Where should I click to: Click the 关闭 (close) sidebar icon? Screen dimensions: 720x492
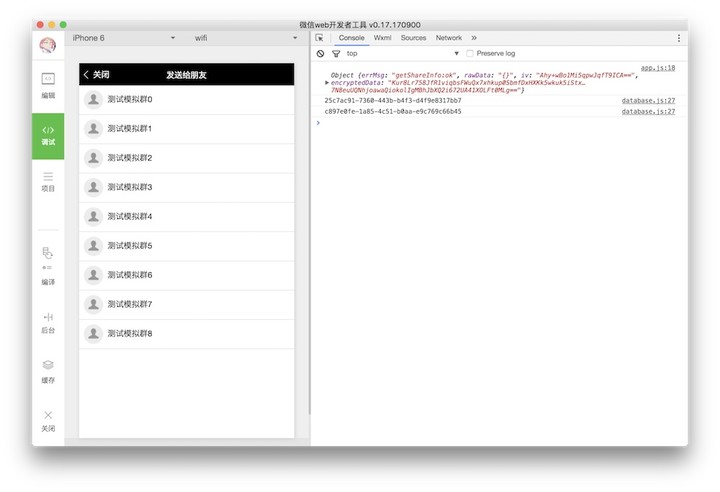[x=48, y=421]
